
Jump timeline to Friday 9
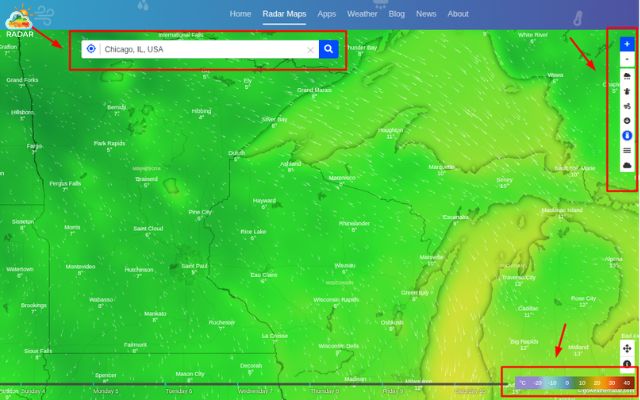(393, 391)
